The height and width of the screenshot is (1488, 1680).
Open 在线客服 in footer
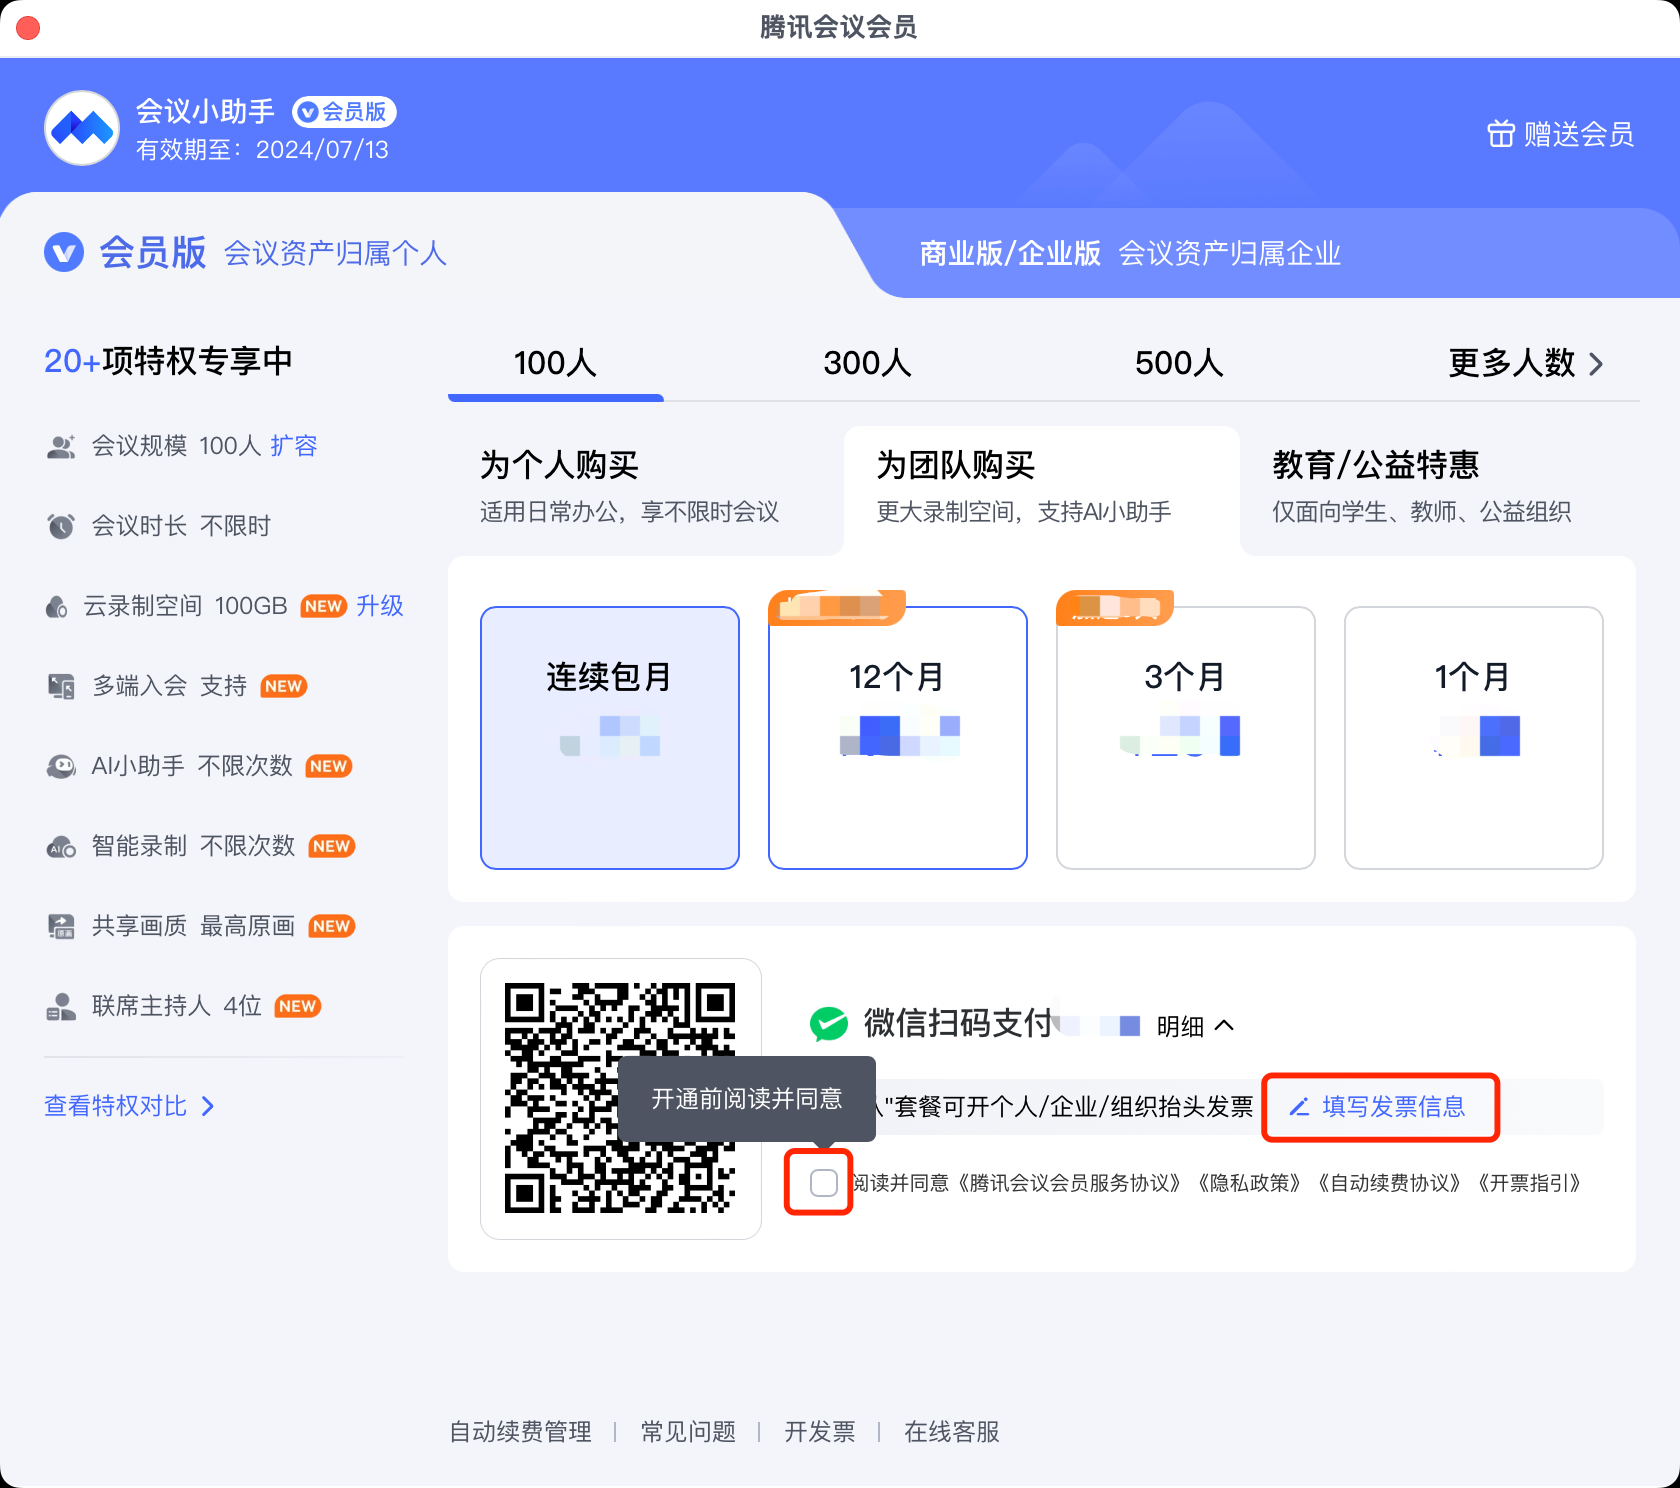pos(952,1432)
